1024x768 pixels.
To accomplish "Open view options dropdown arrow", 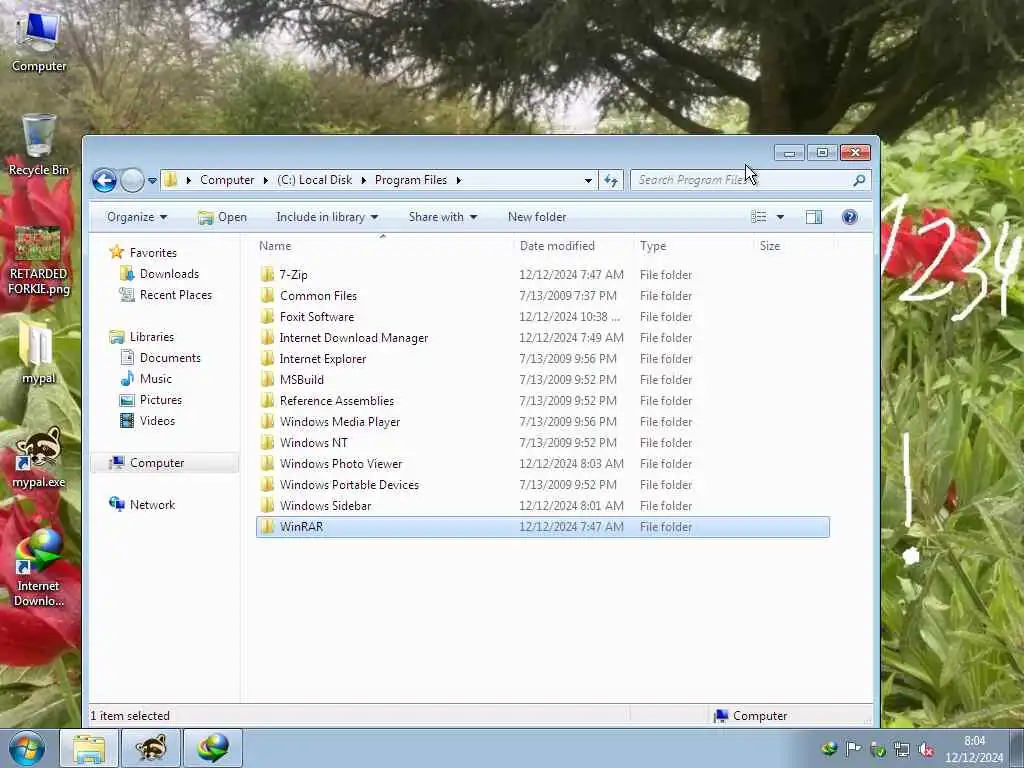I will [x=780, y=217].
